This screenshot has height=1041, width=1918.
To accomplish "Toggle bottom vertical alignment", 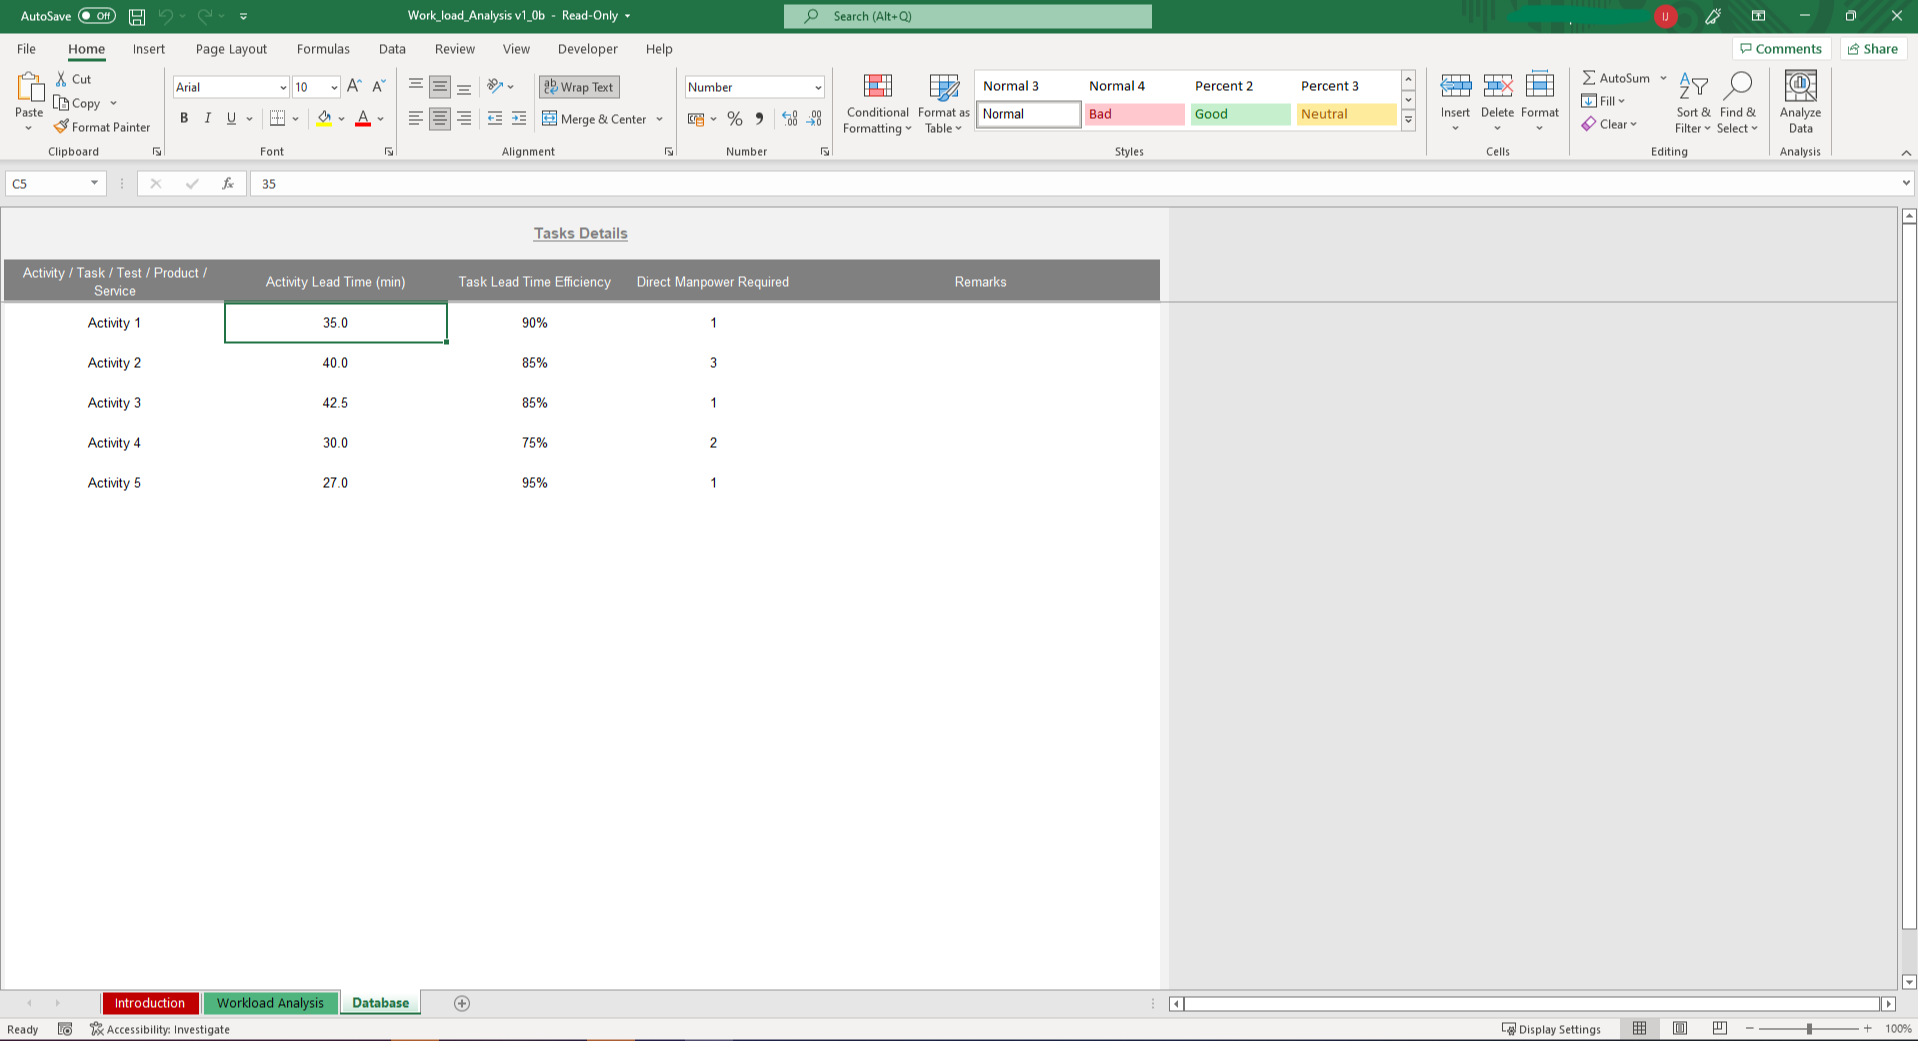I will coord(464,87).
